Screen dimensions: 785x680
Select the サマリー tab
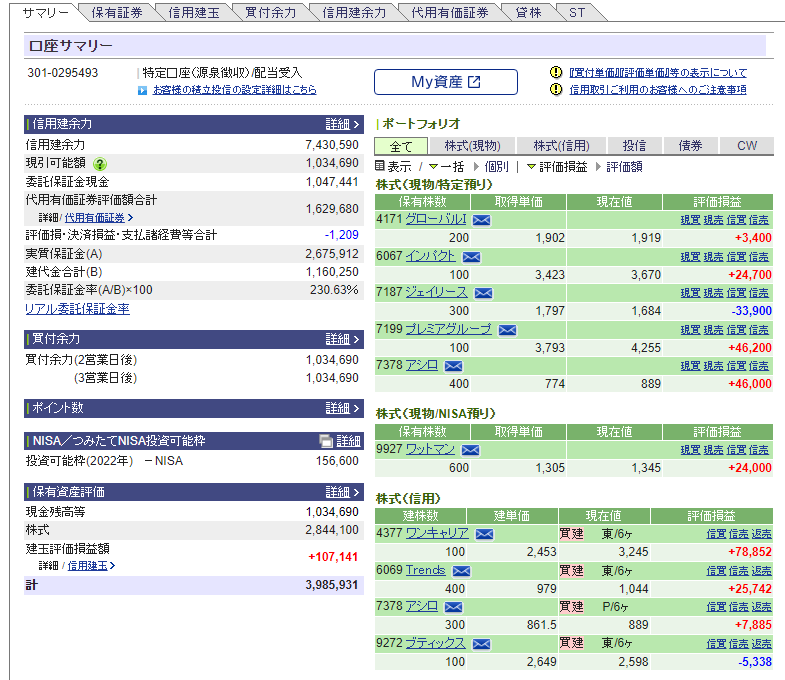pyautogui.click(x=45, y=13)
